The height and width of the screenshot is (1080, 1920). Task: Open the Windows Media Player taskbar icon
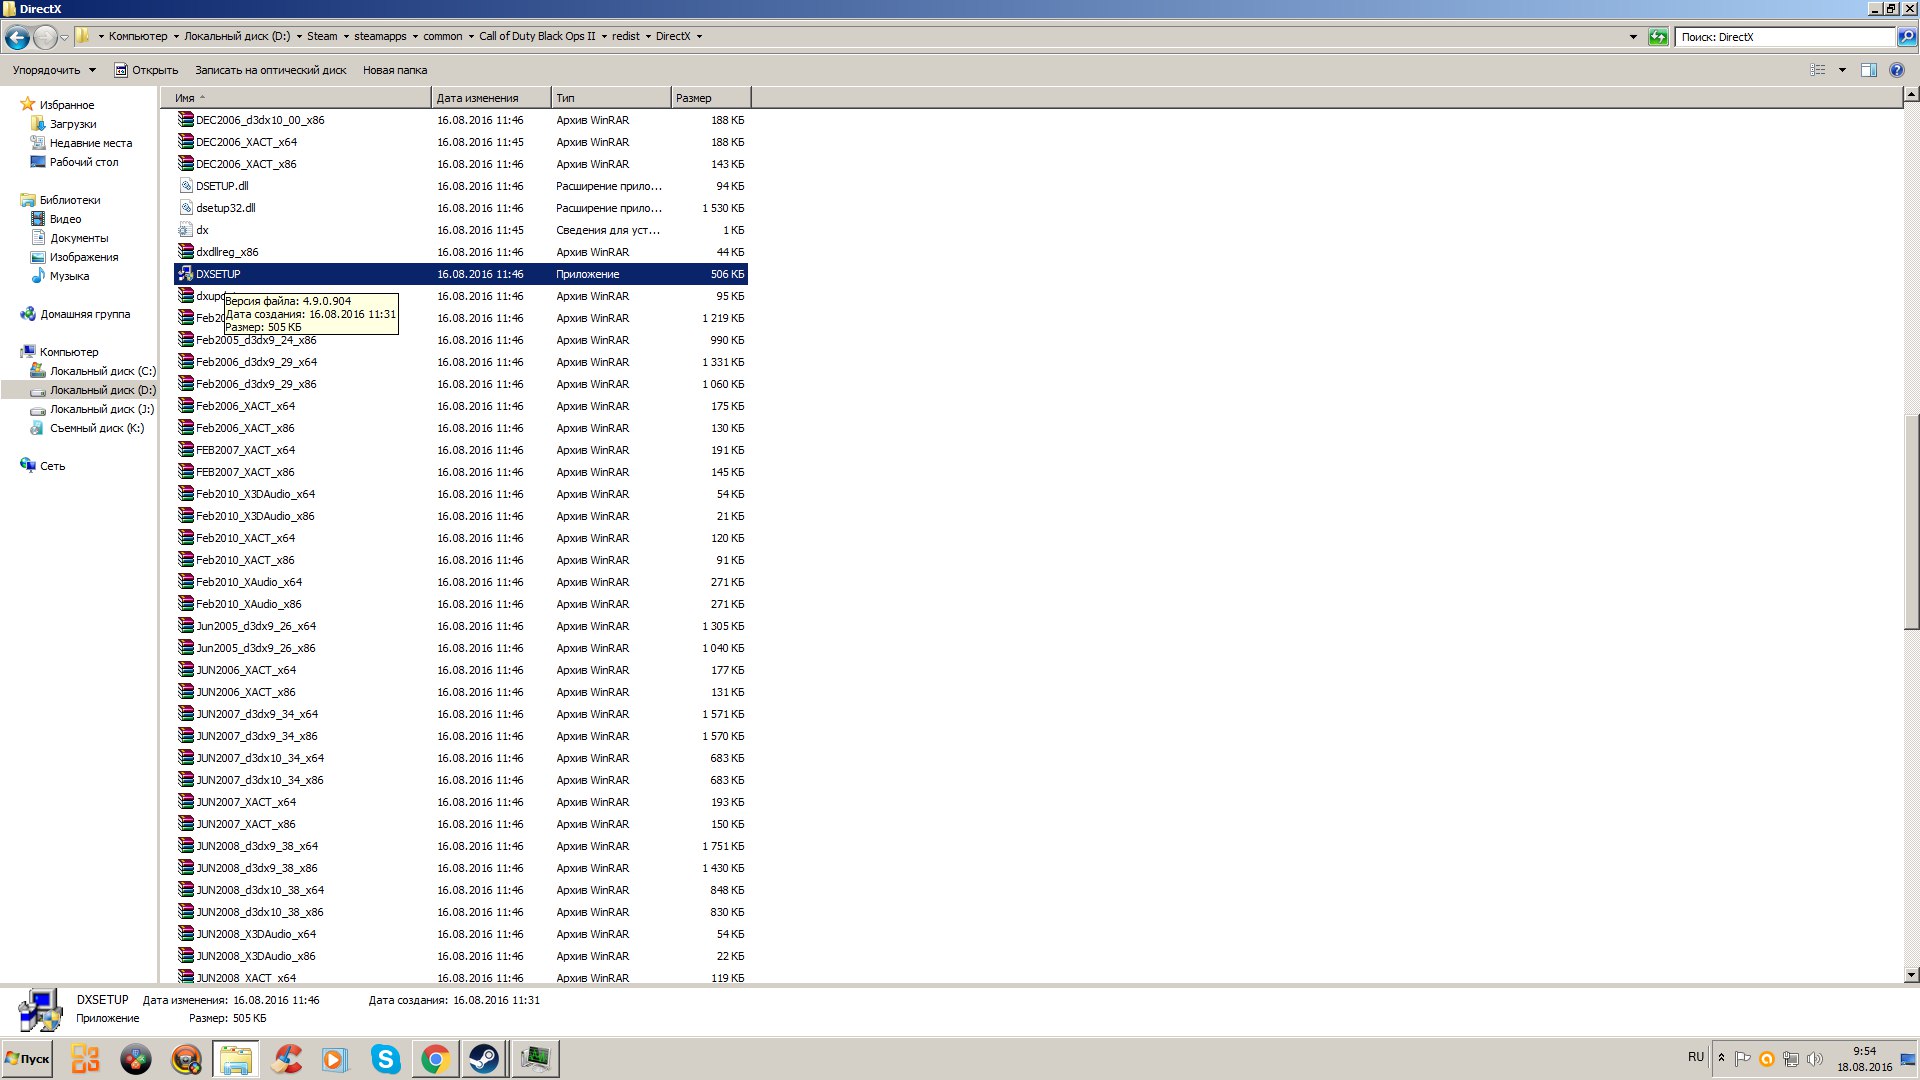click(x=335, y=1059)
